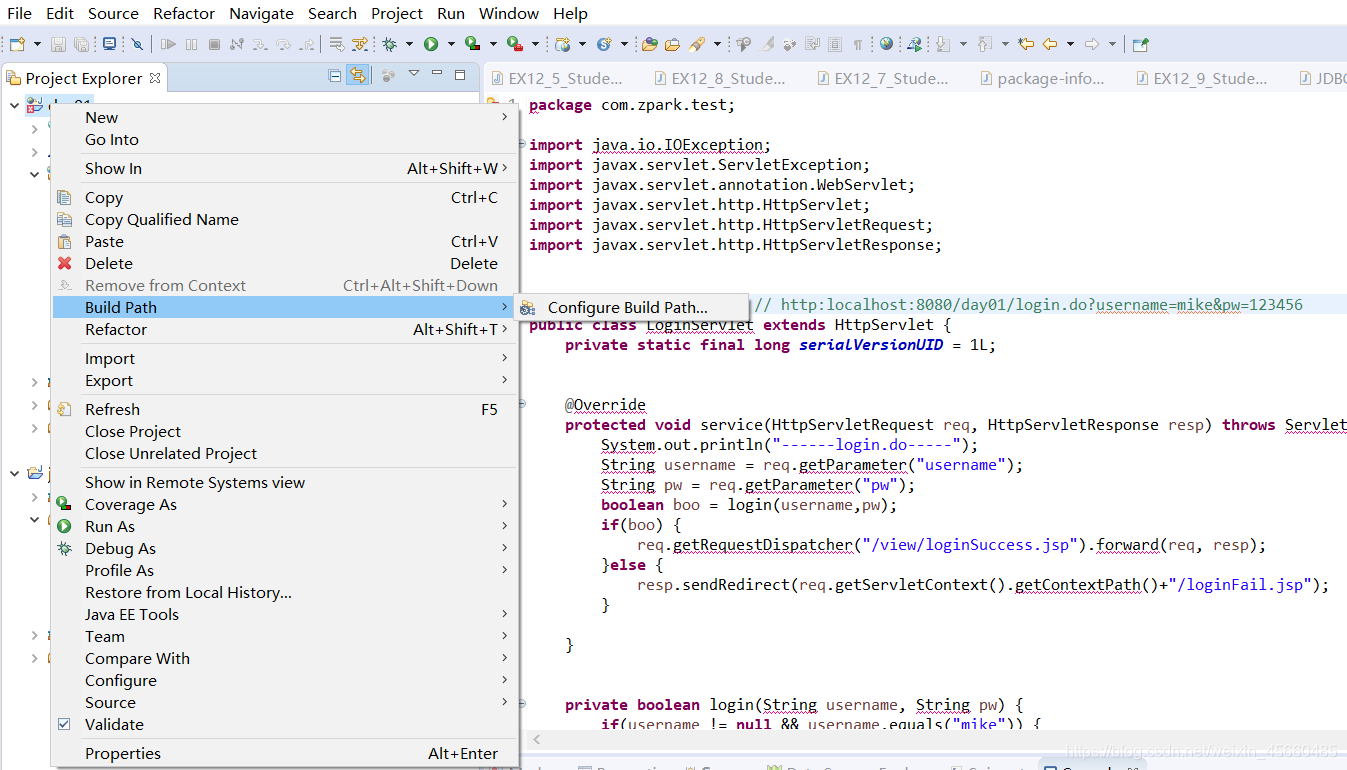The image size is (1347, 770).
Task: Click the New wizard toolbar icon
Action: [x=17, y=44]
